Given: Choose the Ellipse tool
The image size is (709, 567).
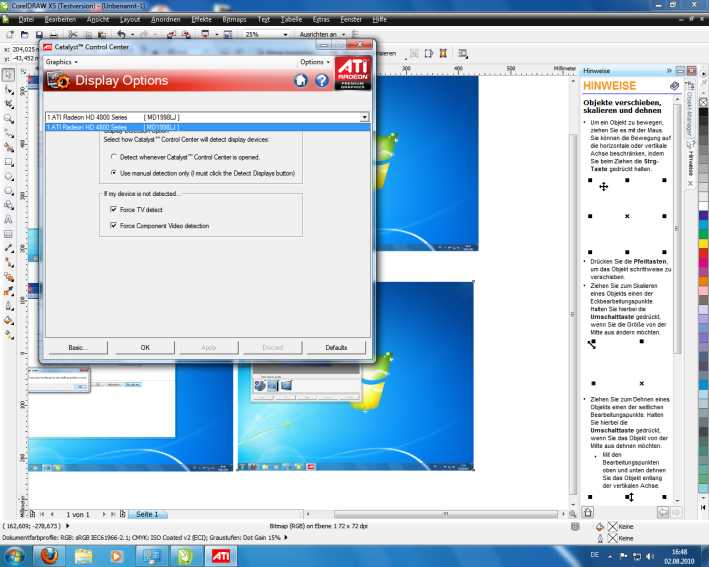Looking at the screenshot, I should click(9, 177).
